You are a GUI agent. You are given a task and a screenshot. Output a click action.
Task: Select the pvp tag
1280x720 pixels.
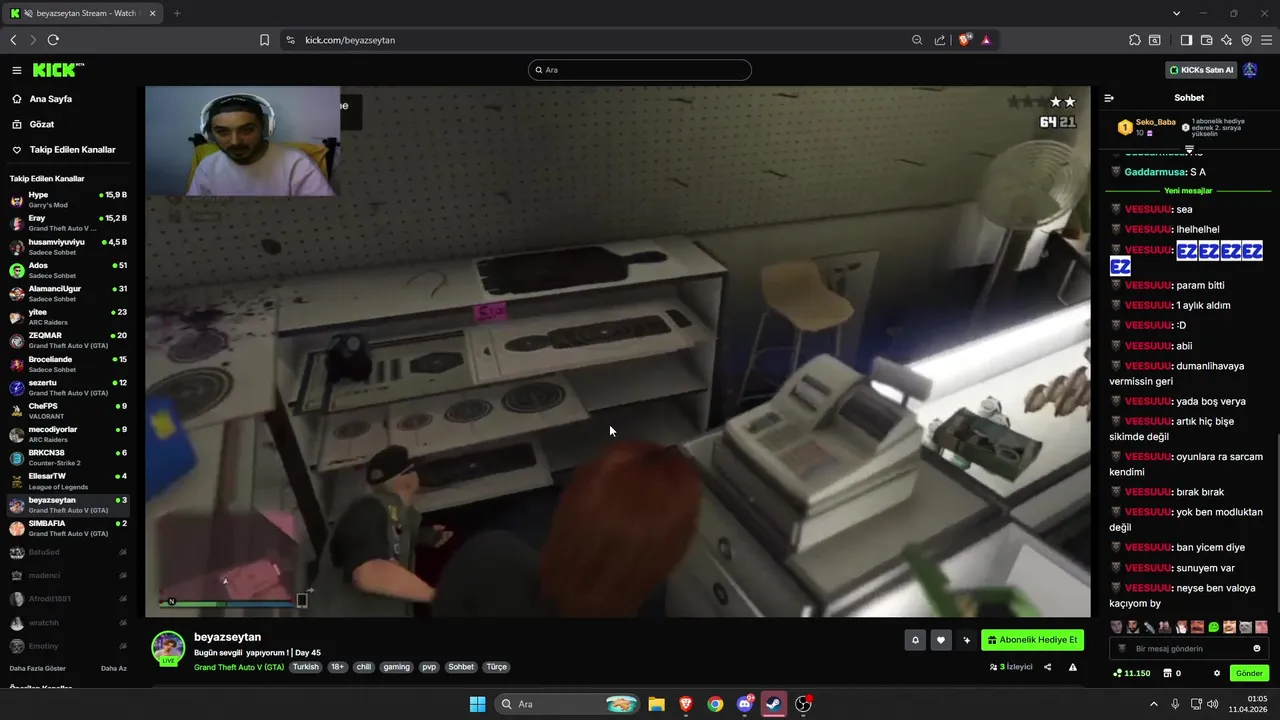tap(429, 667)
